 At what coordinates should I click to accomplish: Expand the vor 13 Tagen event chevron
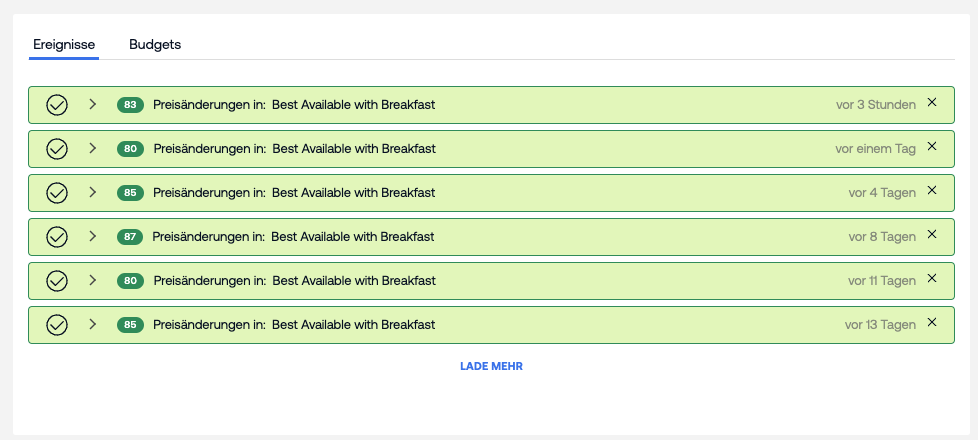92,324
